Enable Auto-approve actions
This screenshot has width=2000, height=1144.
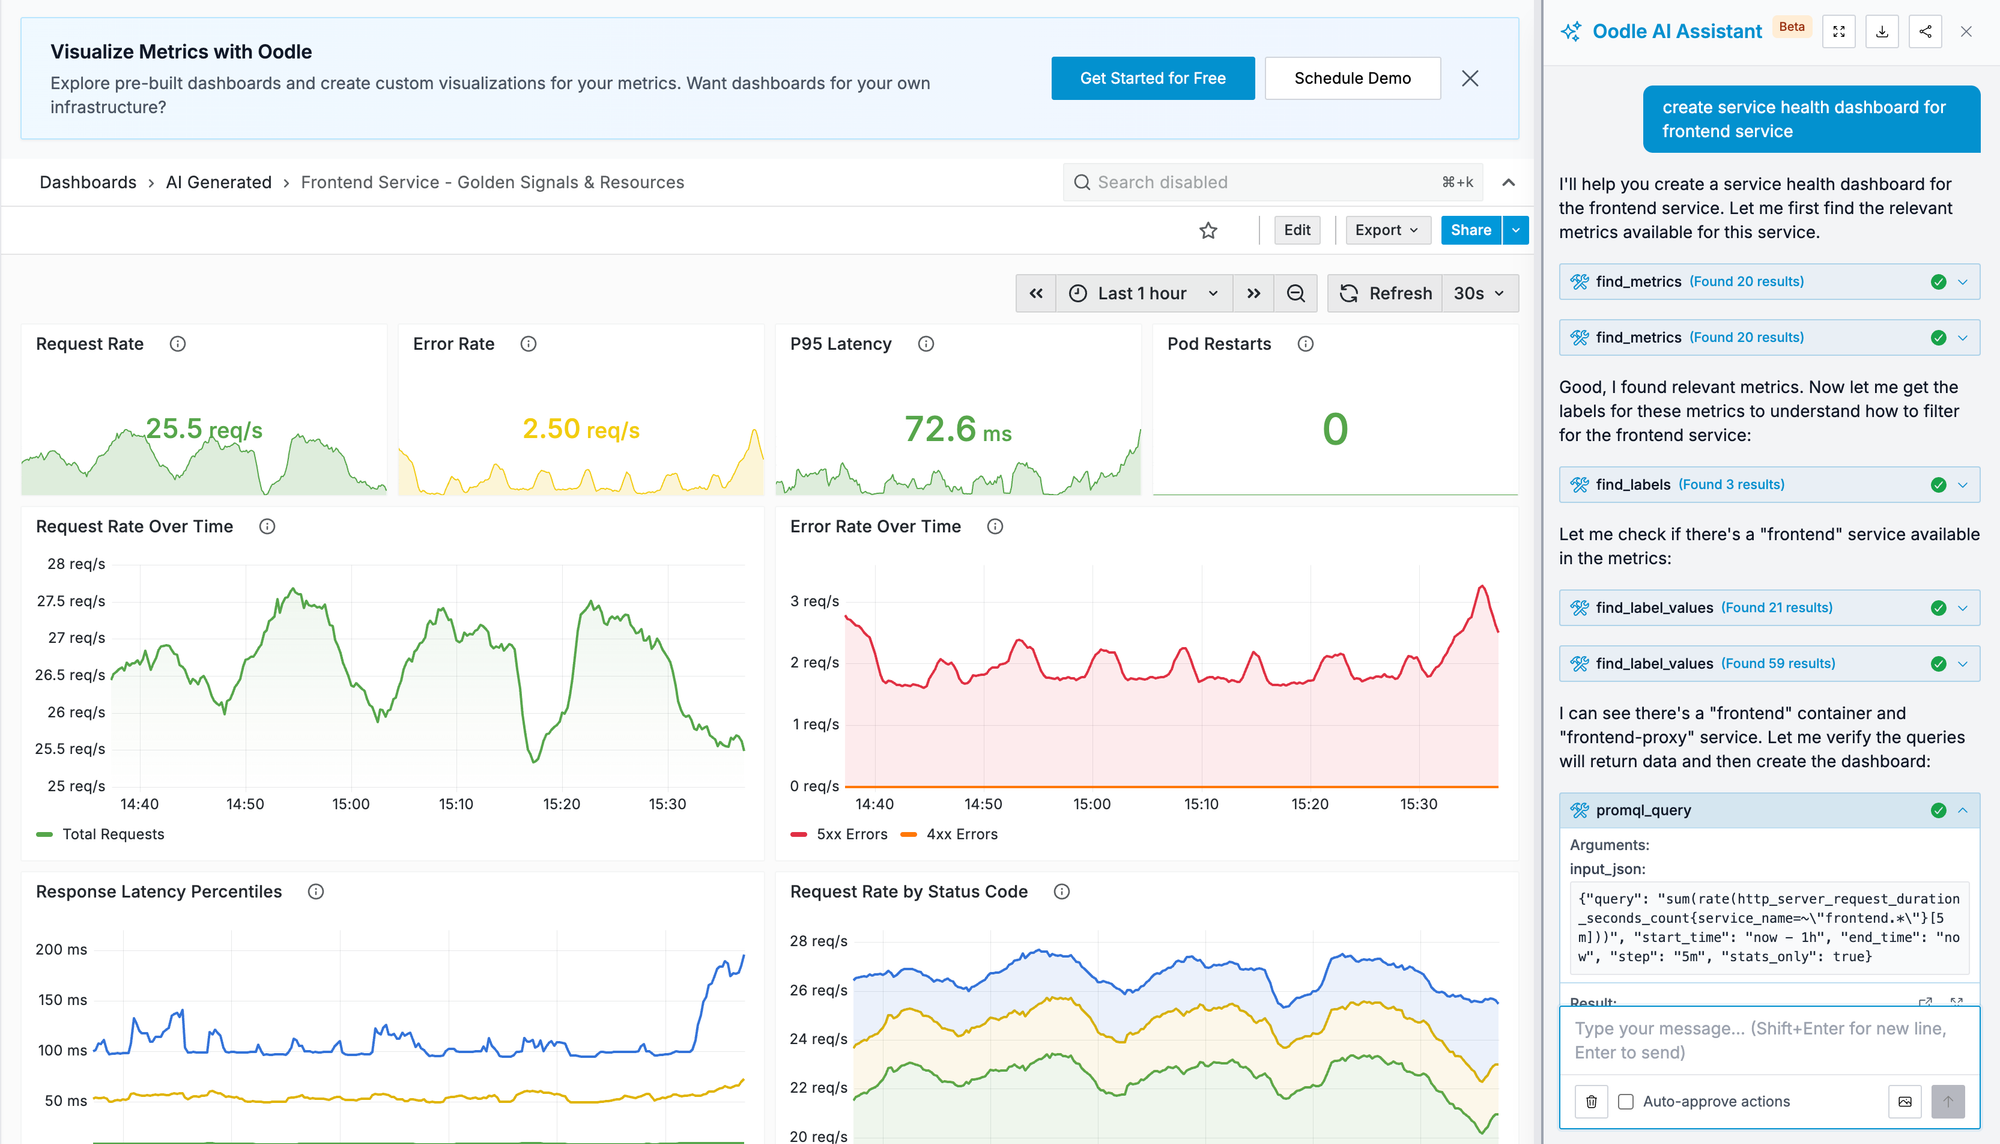[1626, 1101]
